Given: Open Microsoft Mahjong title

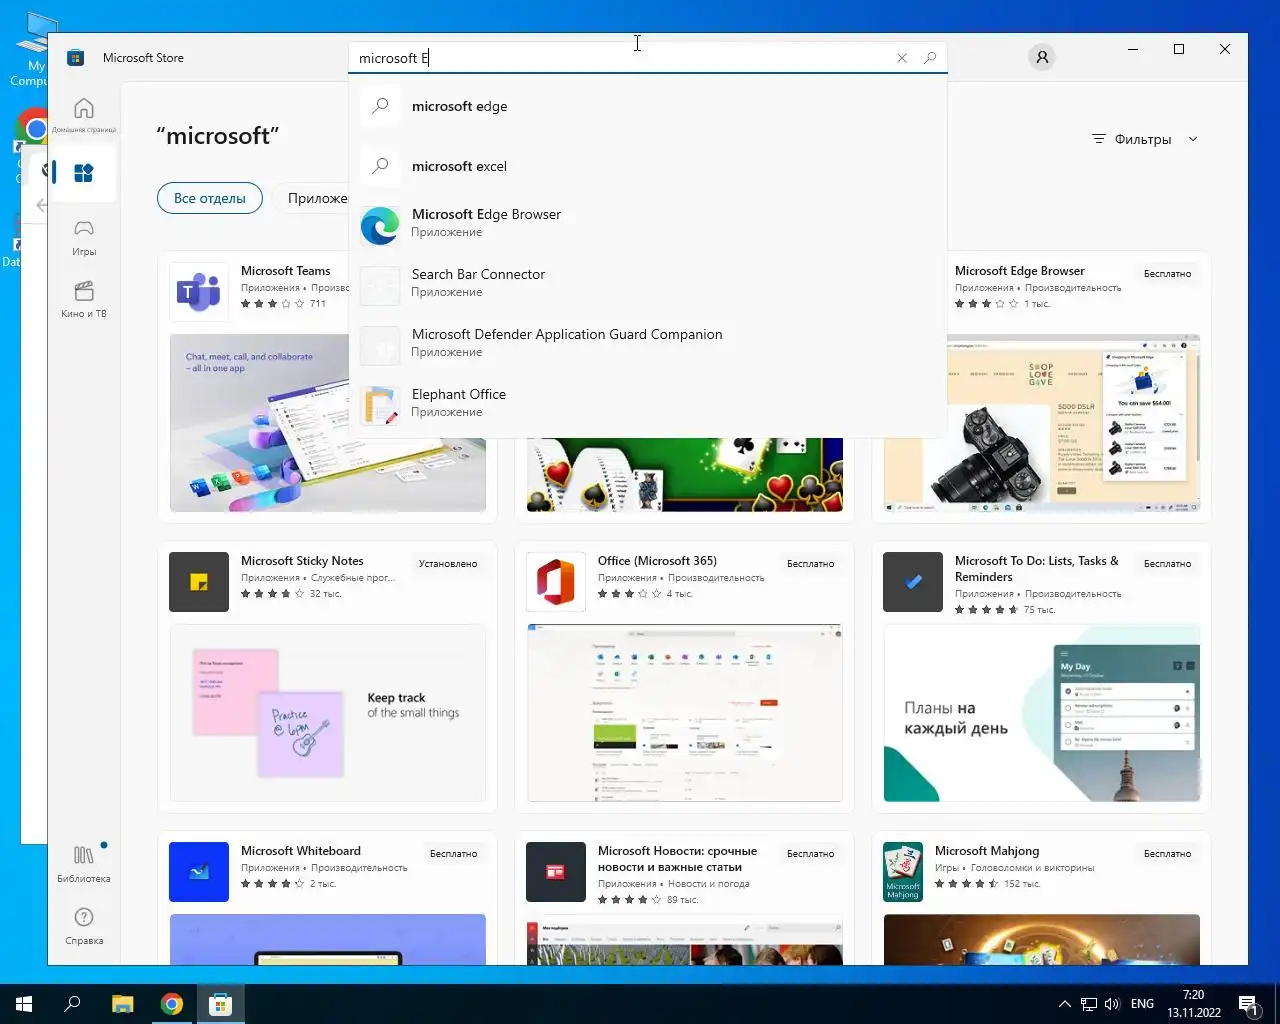Looking at the screenshot, I should tap(987, 851).
